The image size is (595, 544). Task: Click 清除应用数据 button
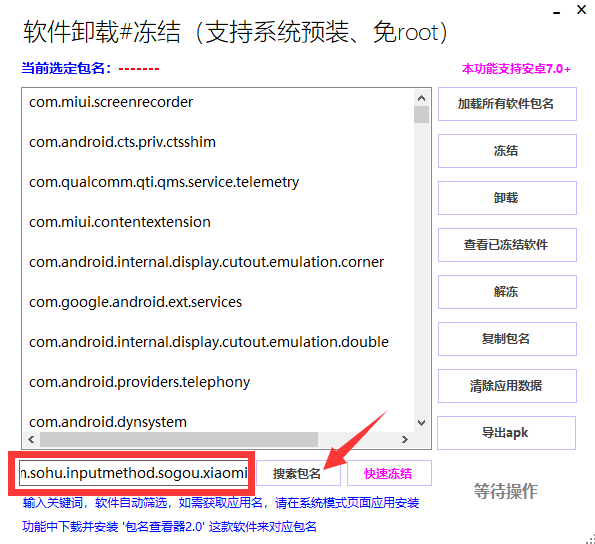[x=507, y=386]
